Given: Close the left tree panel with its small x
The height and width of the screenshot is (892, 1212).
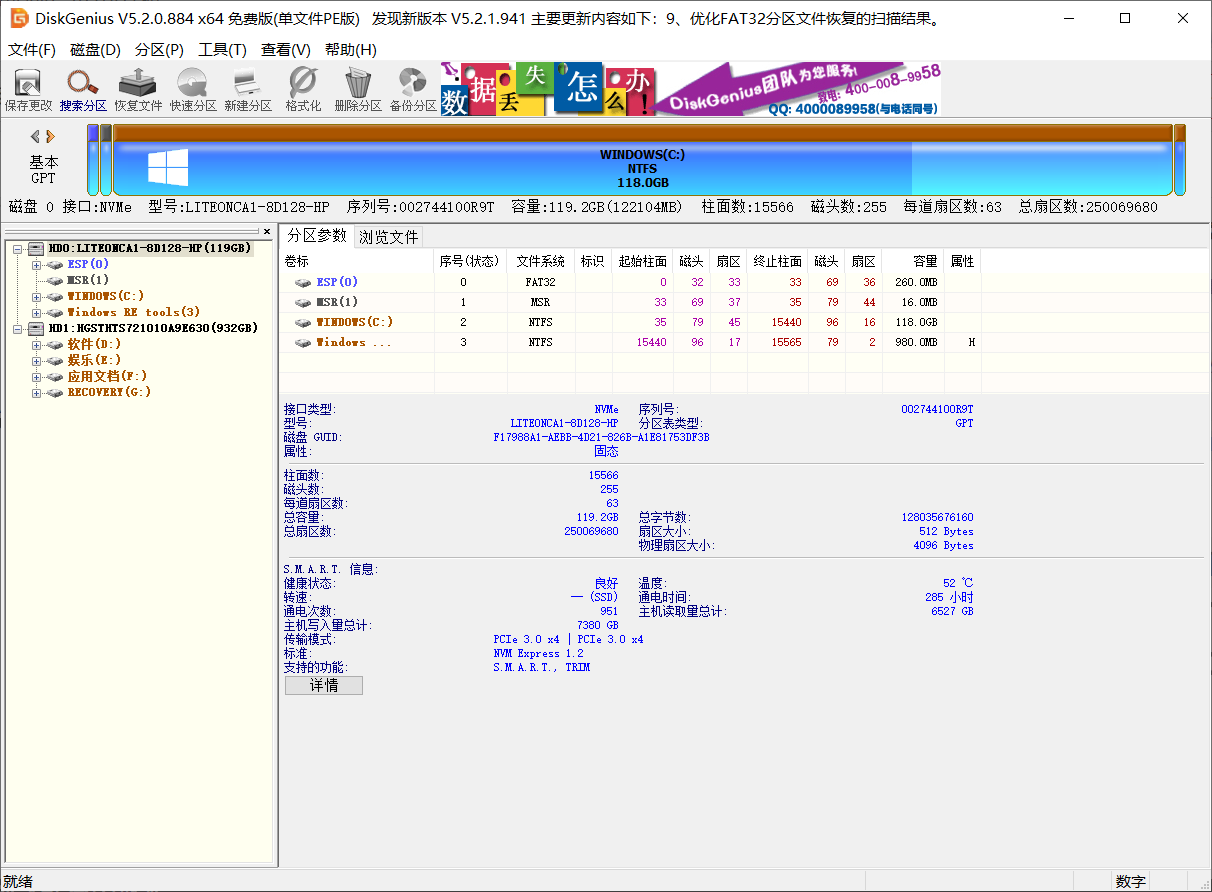Looking at the screenshot, I should (x=267, y=231).
